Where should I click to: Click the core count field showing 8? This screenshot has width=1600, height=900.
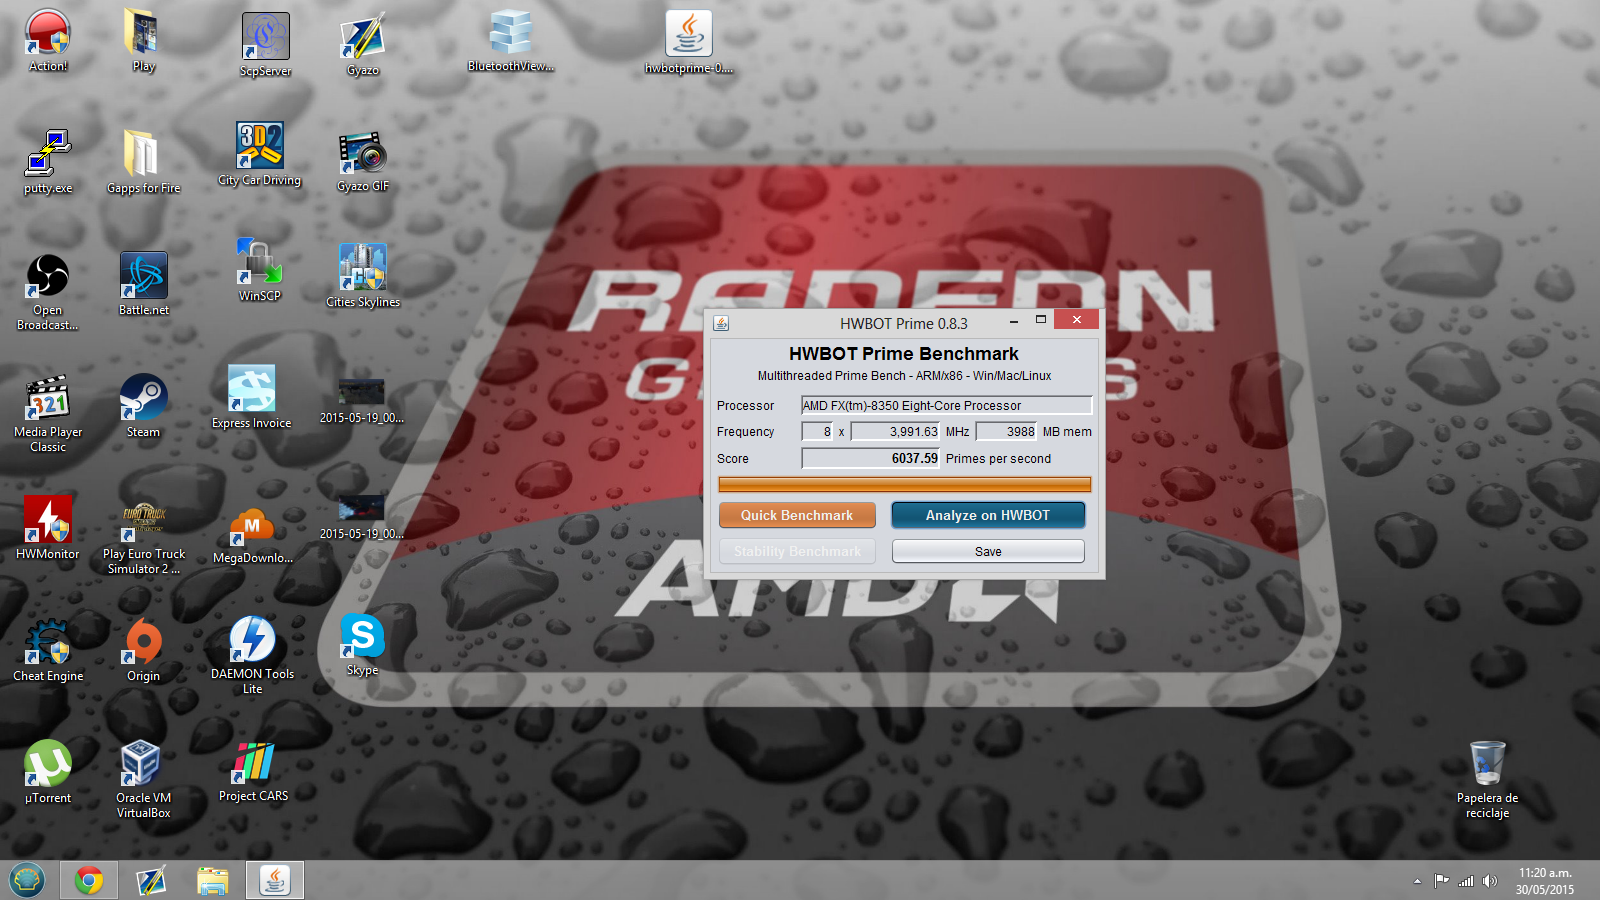pyautogui.click(x=817, y=431)
